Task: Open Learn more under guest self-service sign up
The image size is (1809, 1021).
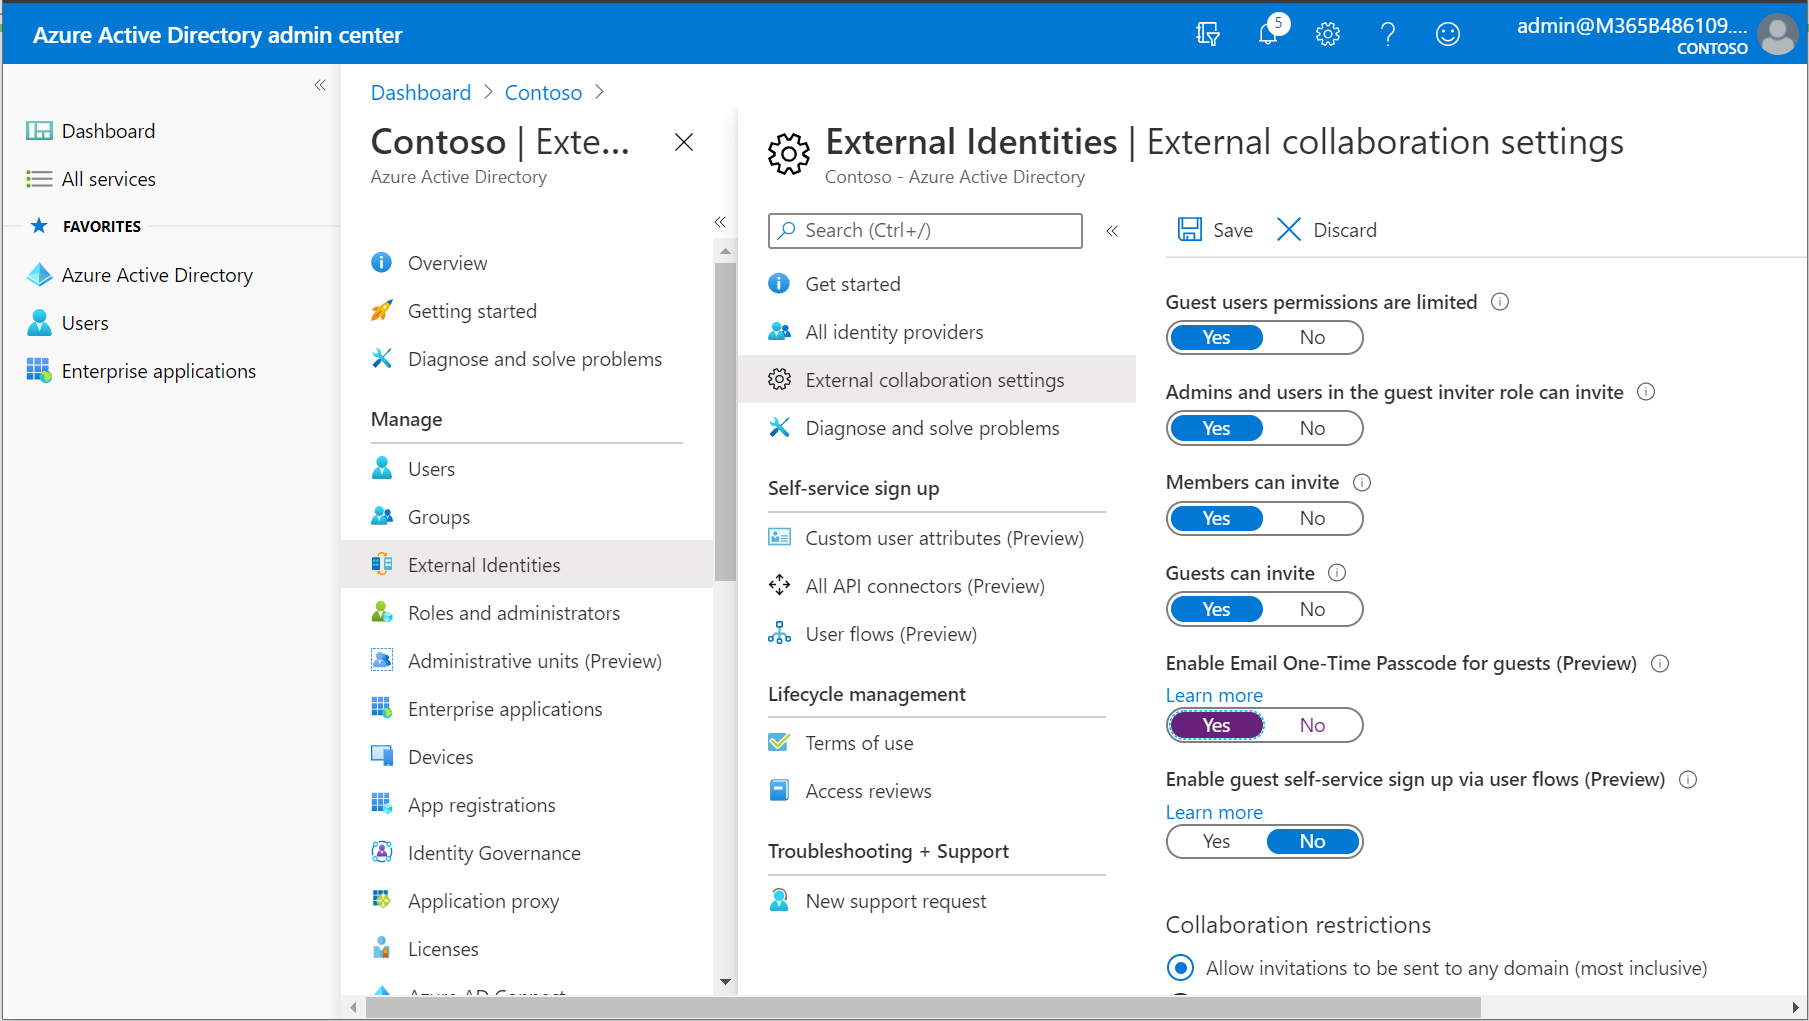Action: (x=1214, y=812)
